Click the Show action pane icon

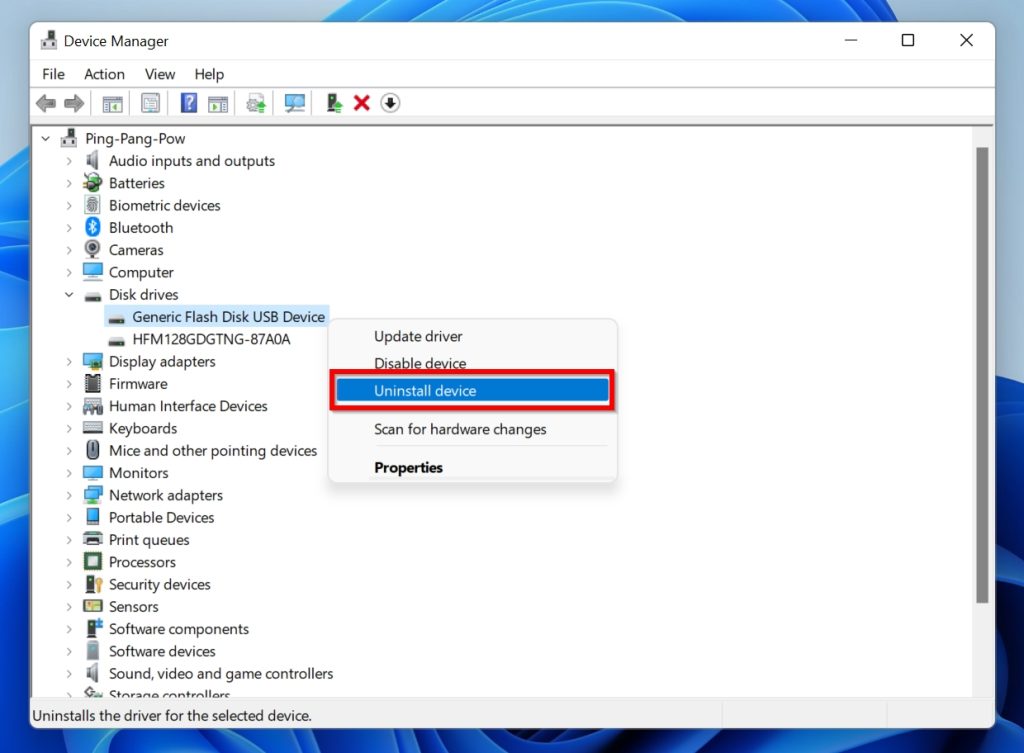tap(219, 103)
